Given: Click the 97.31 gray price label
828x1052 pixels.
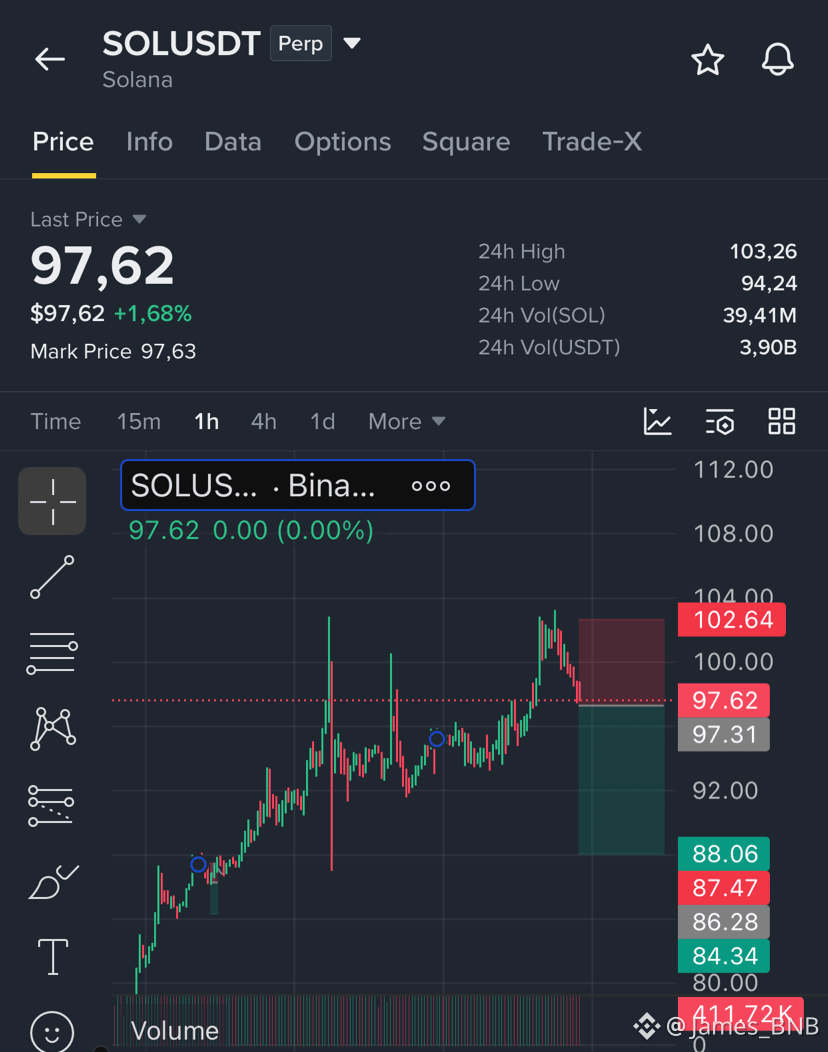Looking at the screenshot, I should click(x=724, y=735).
